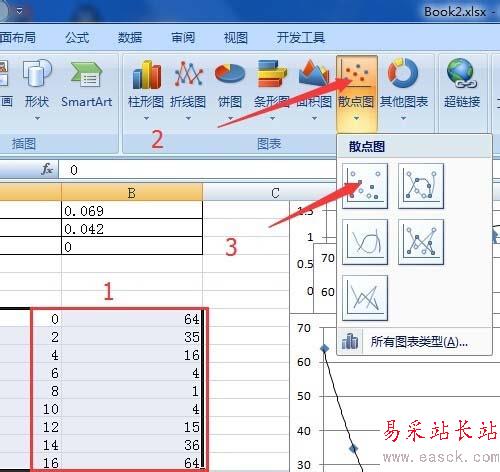Image resolution: width=500 pixels, height=472 pixels.
Task: Switch to the Formulas (公式) tab
Action: [77, 37]
